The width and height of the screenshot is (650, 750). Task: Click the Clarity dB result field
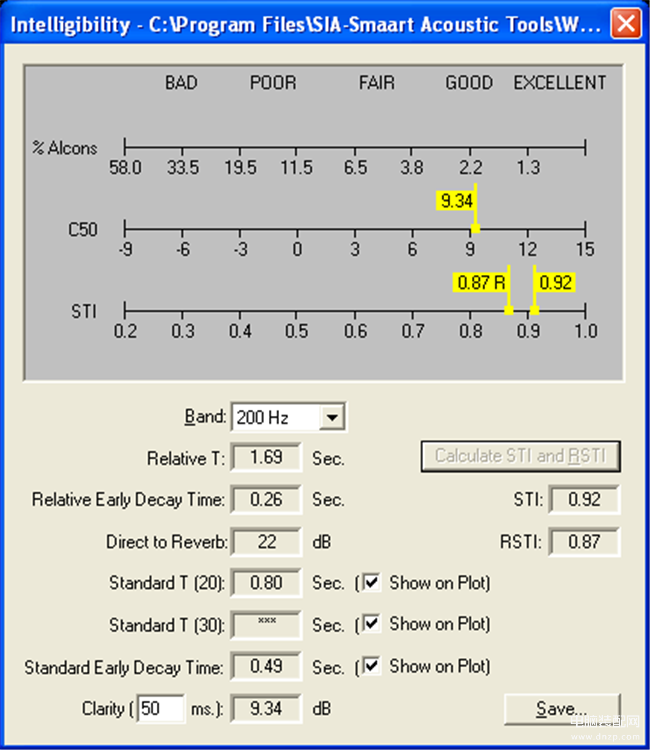click(x=266, y=709)
